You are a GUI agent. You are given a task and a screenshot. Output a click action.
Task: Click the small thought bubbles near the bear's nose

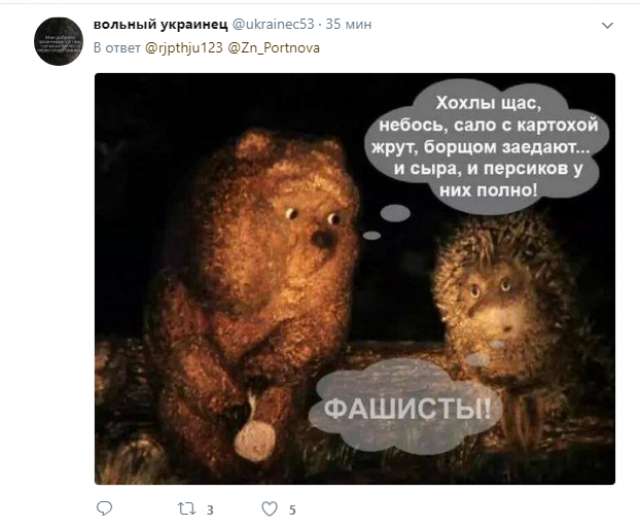(390, 221)
